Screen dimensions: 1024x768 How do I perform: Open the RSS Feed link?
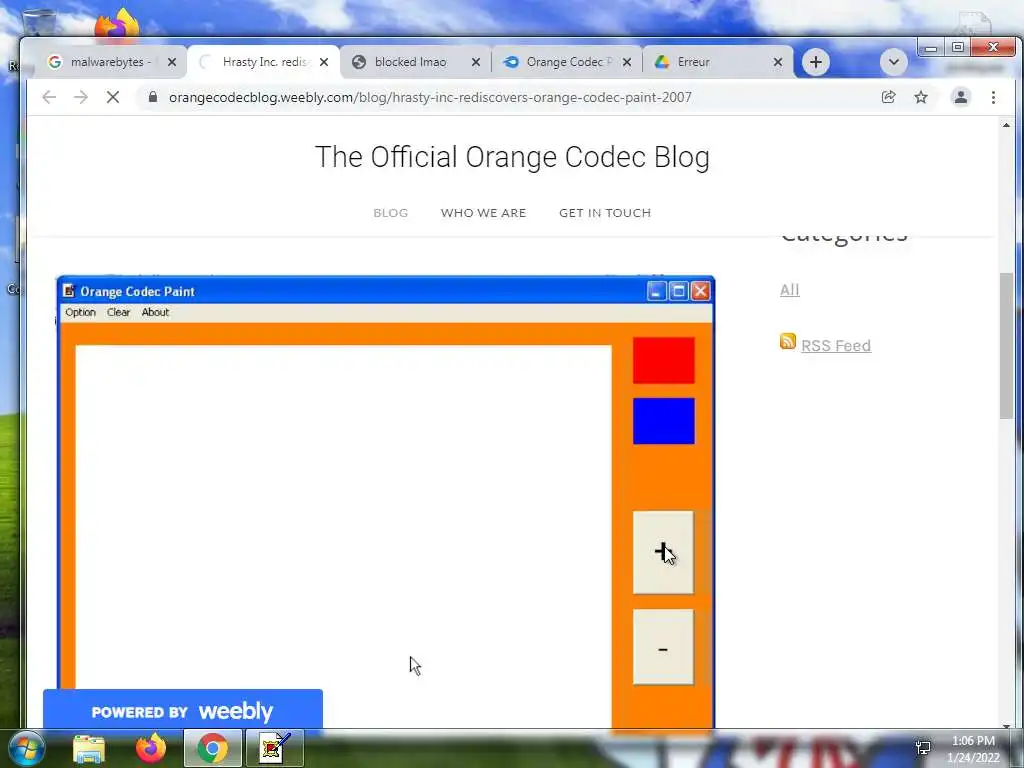pyautogui.click(x=836, y=345)
